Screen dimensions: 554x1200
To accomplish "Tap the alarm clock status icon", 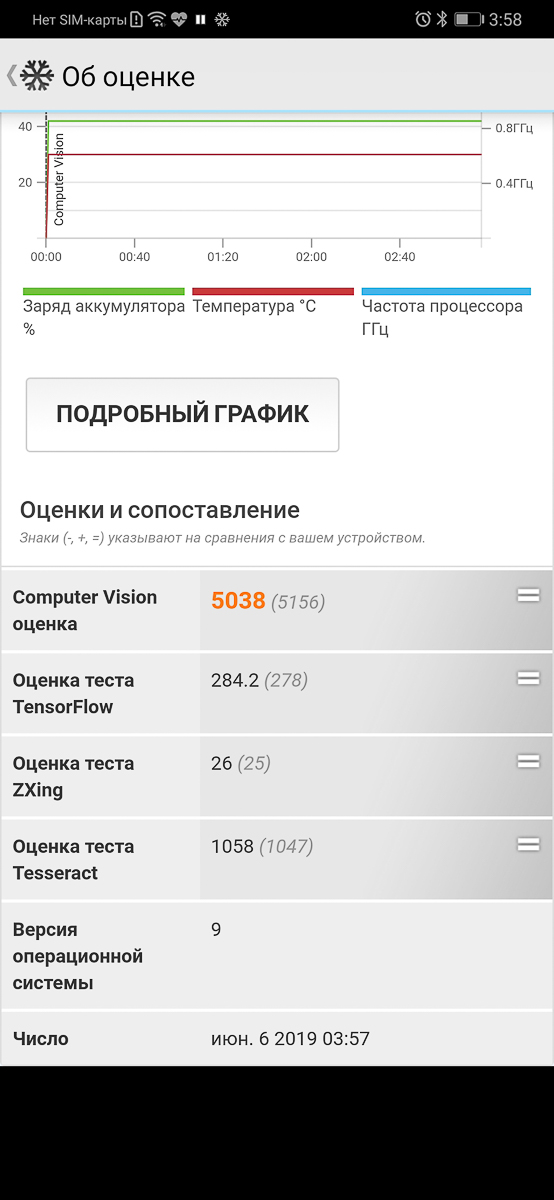I will [x=423, y=19].
